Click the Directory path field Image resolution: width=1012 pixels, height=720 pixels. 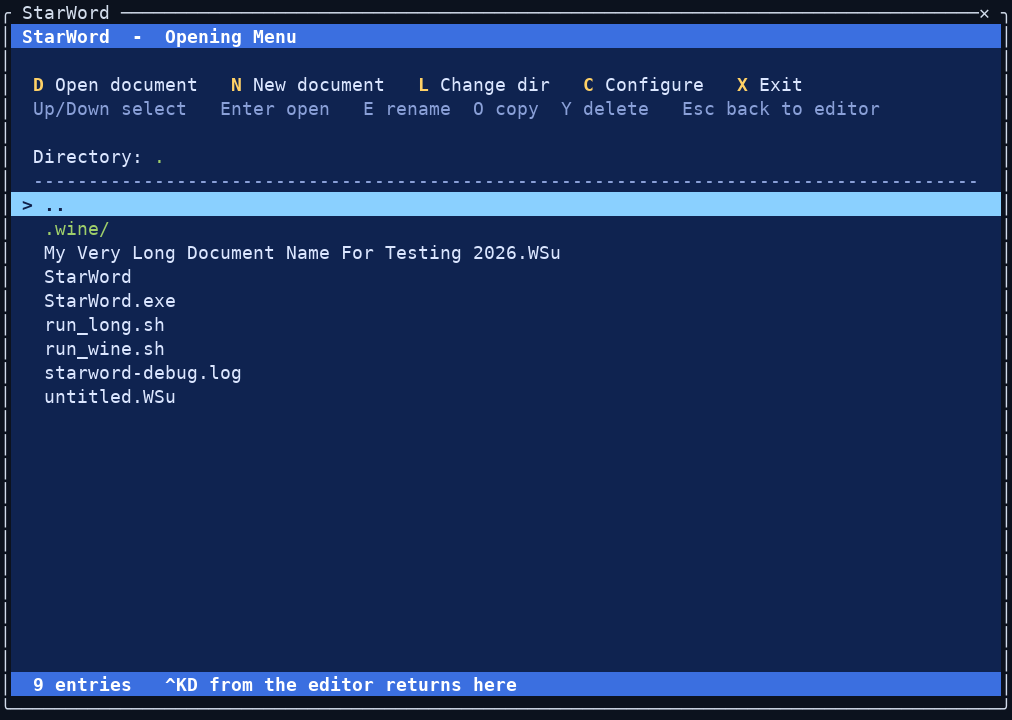click(x=159, y=157)
